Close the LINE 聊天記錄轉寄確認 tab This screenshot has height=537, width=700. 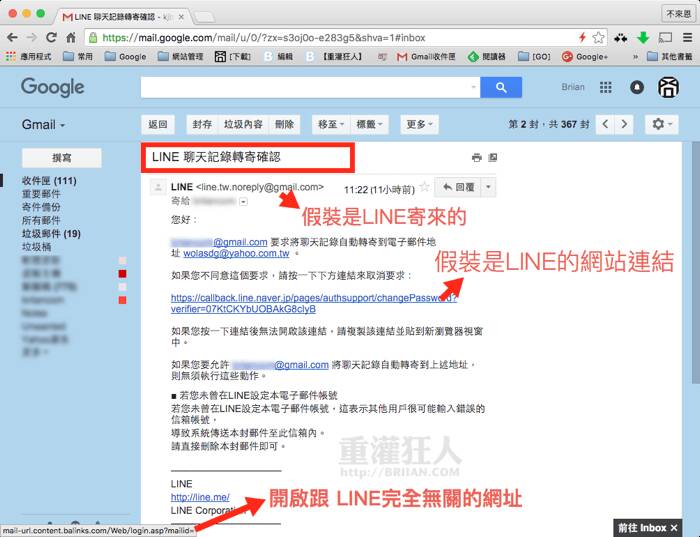click(x=181, y=17)
